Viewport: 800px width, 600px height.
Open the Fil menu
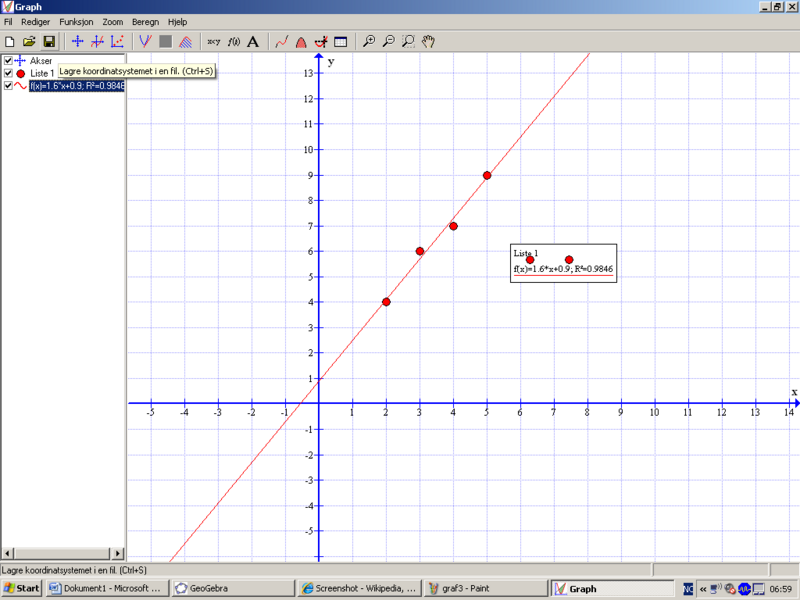[9, 21]
